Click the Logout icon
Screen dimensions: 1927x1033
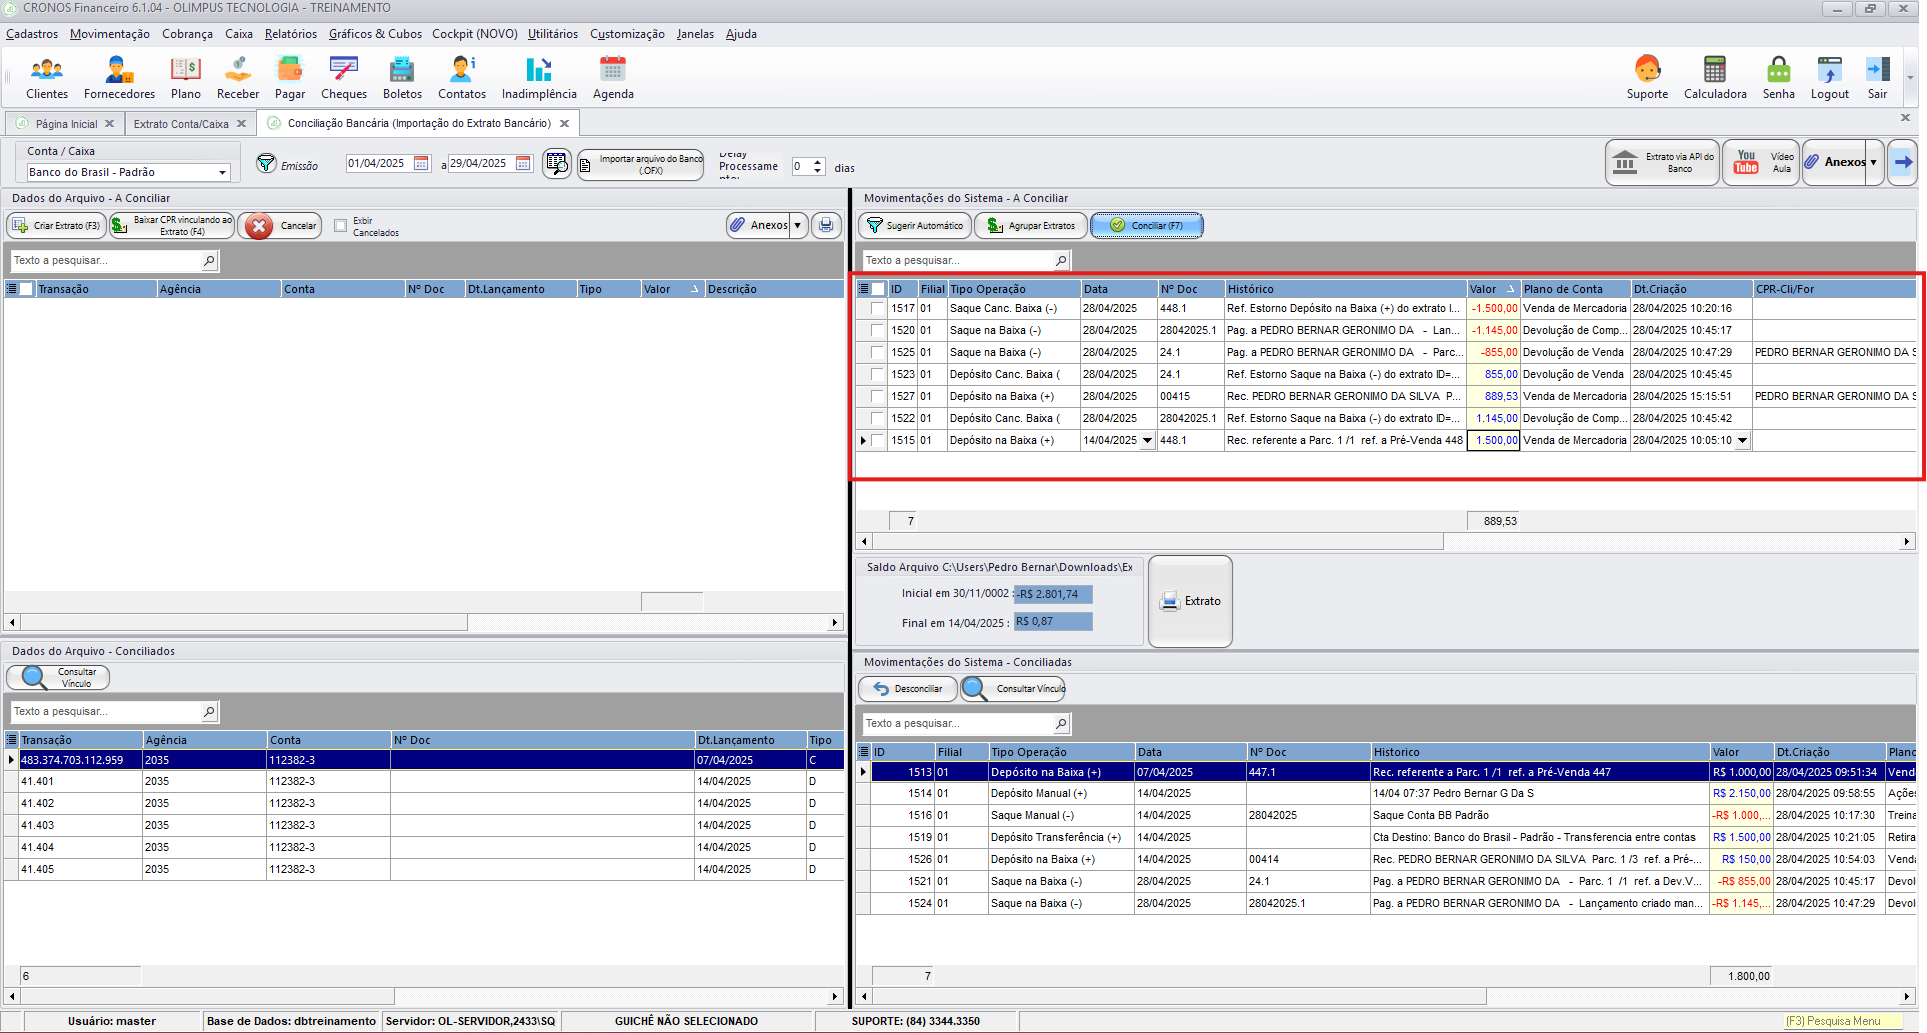coord(1830,78)
